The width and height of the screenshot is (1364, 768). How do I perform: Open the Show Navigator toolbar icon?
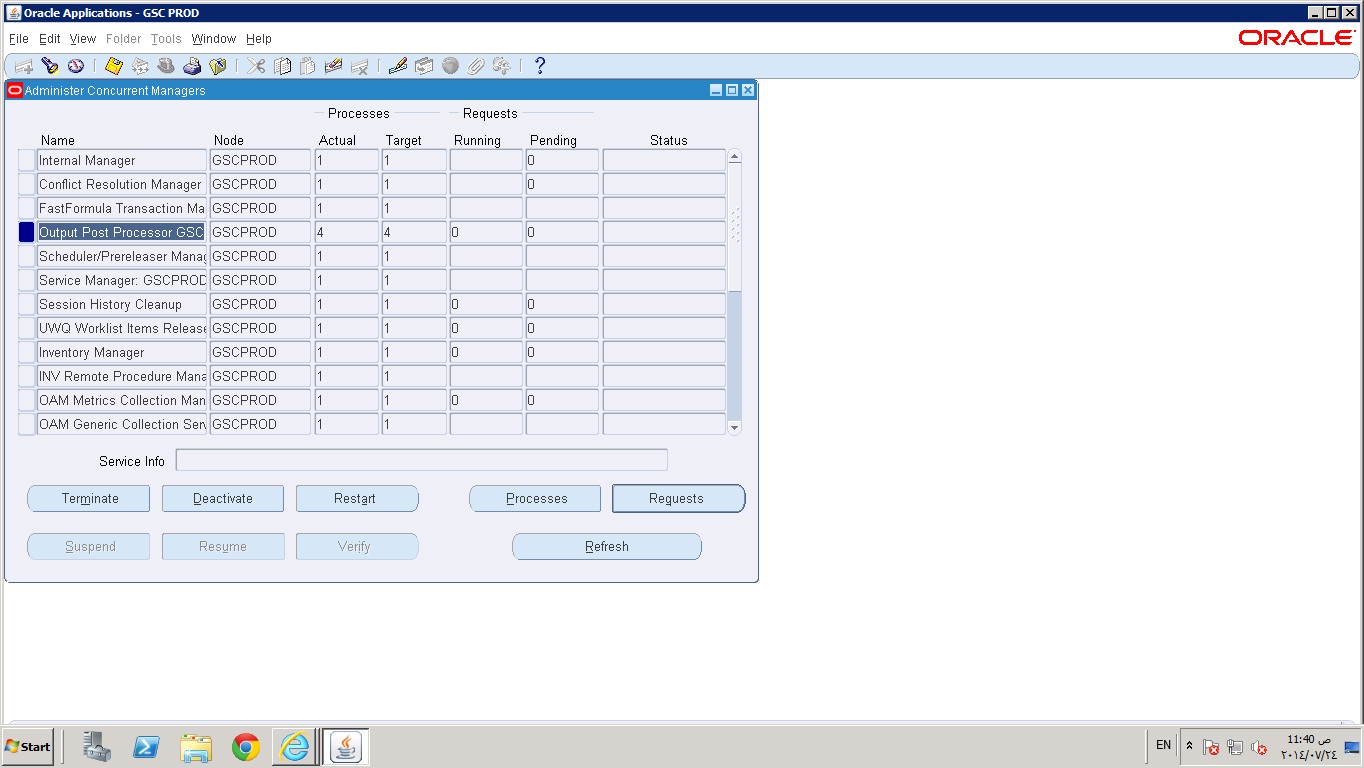tap(75, 66)
